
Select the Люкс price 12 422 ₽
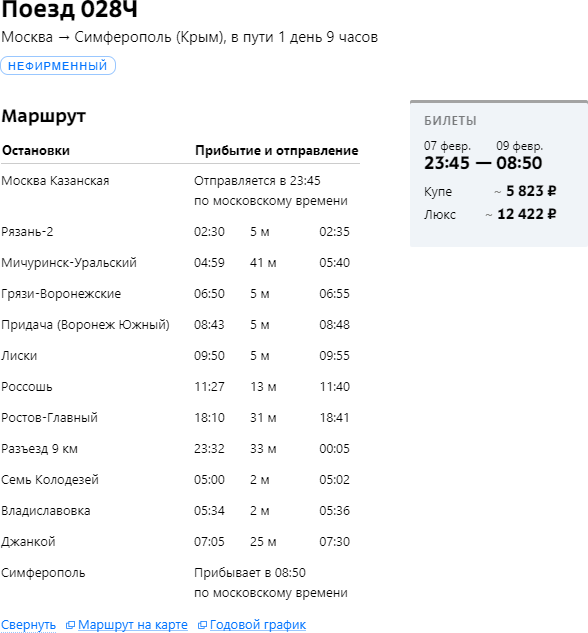click(527, 214)
